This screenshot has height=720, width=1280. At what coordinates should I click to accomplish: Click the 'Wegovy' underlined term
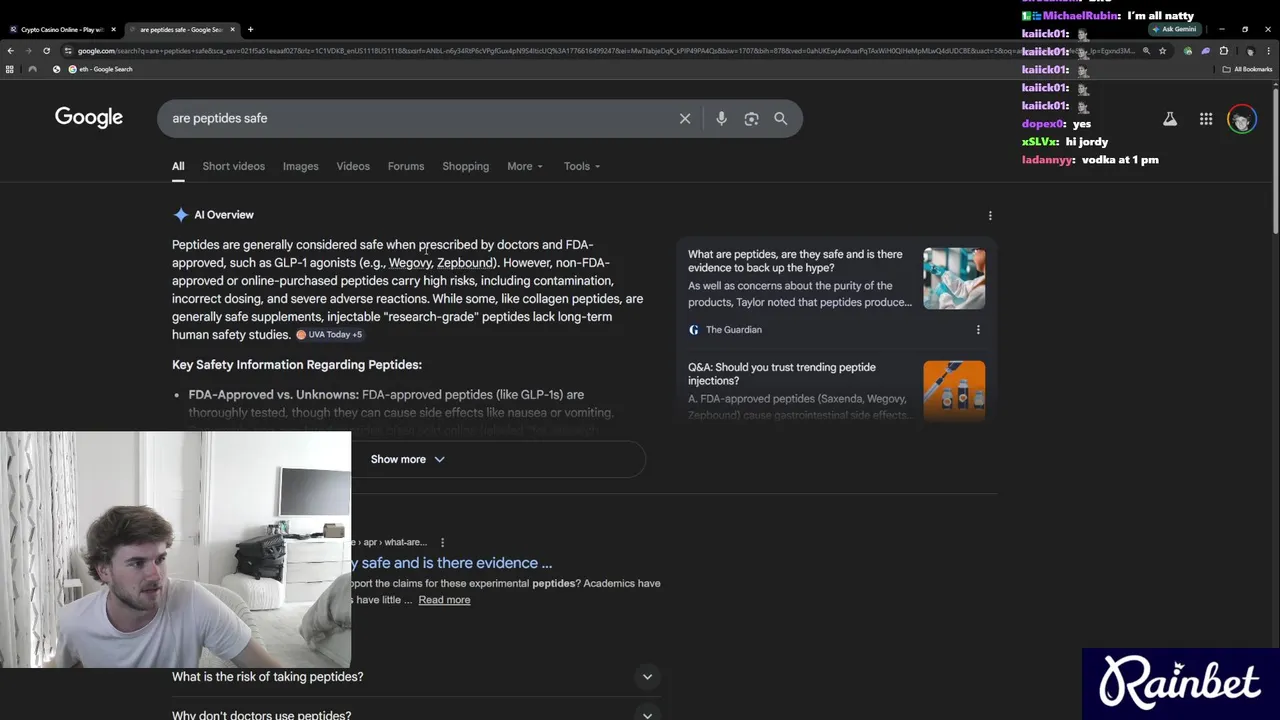click(410, 263)
